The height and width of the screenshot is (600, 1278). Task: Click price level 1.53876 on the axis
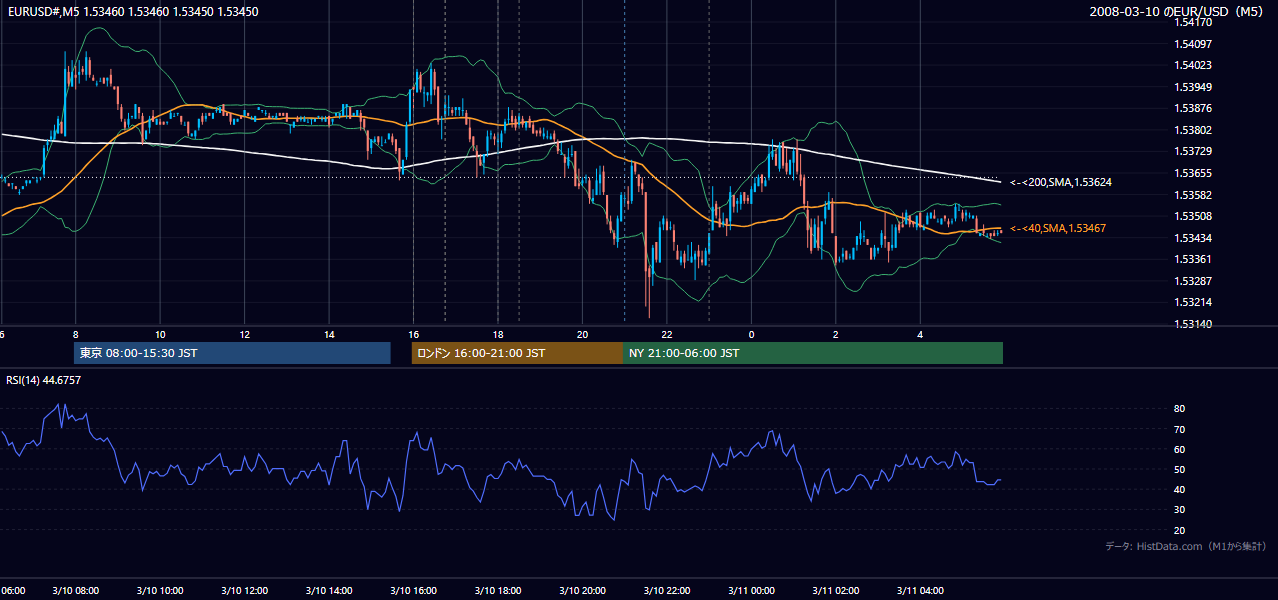(1193, 108)
